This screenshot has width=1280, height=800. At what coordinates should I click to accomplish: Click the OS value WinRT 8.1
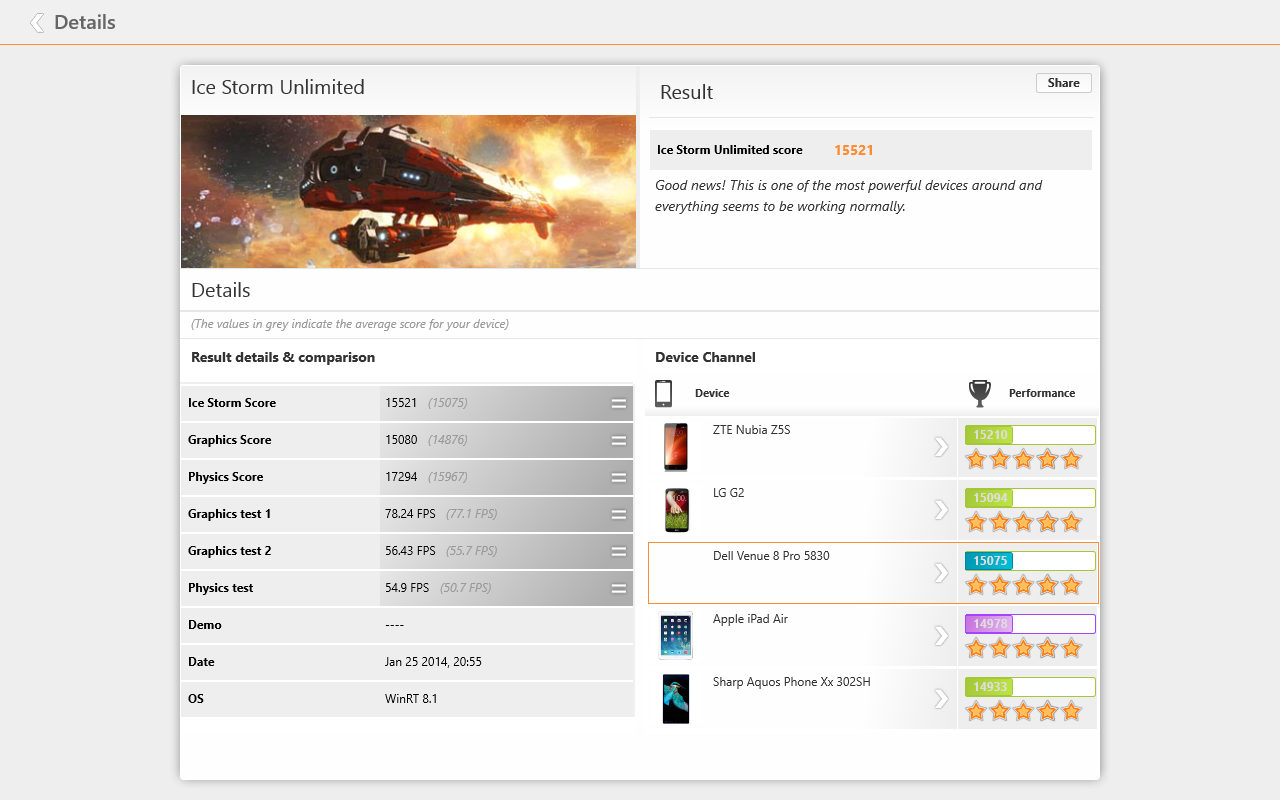[x=411, y=699]
